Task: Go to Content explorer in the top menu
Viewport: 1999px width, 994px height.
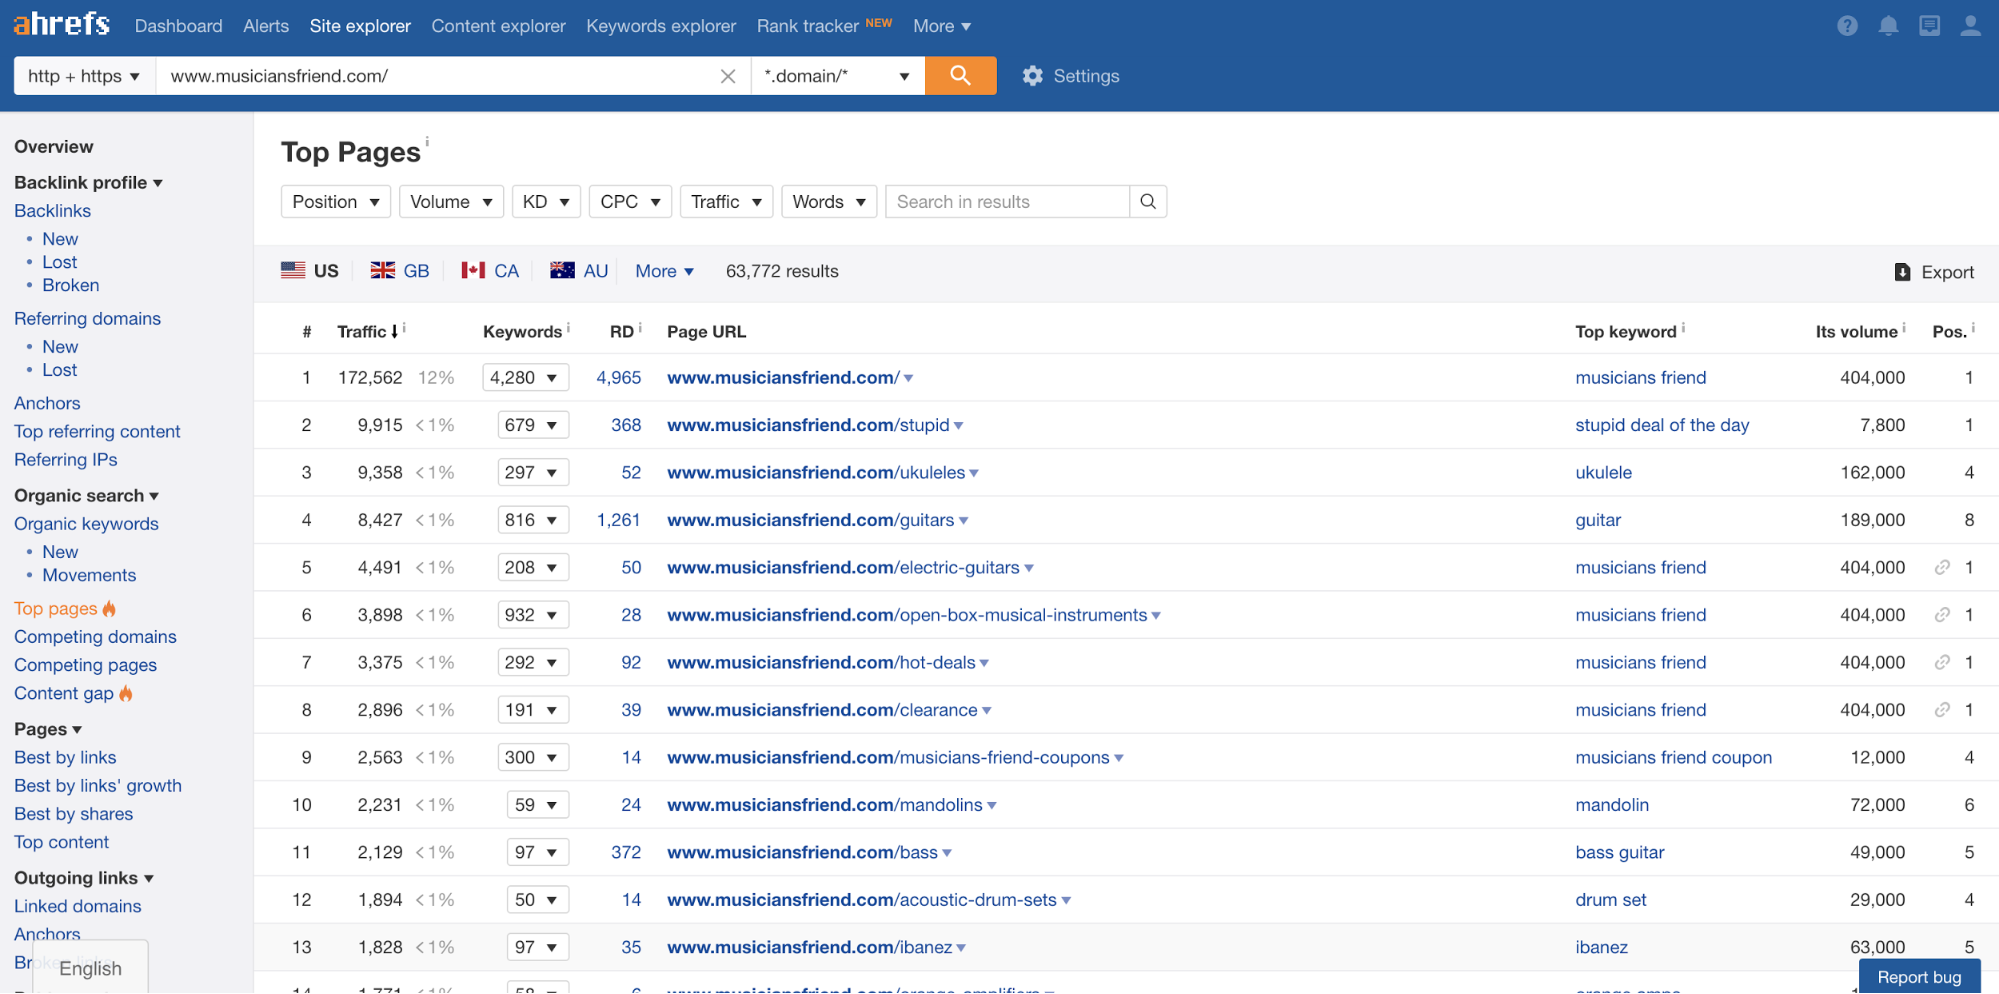Action: (498, 26)
